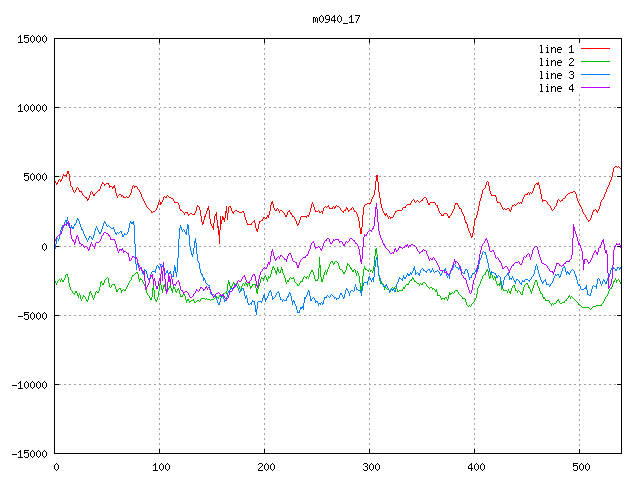
Task: Click the 5000 y-axis tick label
Action: pyautogui.click(x=35, y=177)
